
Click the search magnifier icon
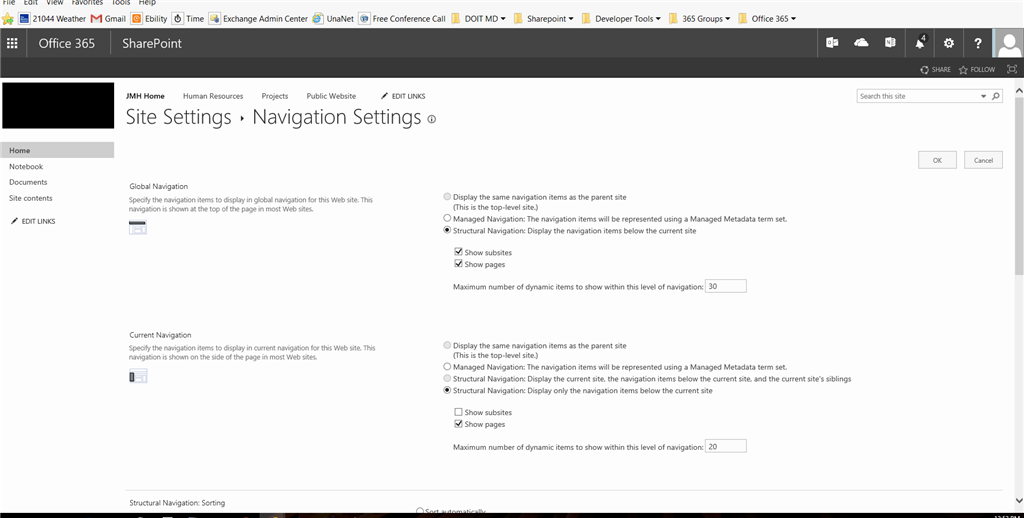(996, 96)
